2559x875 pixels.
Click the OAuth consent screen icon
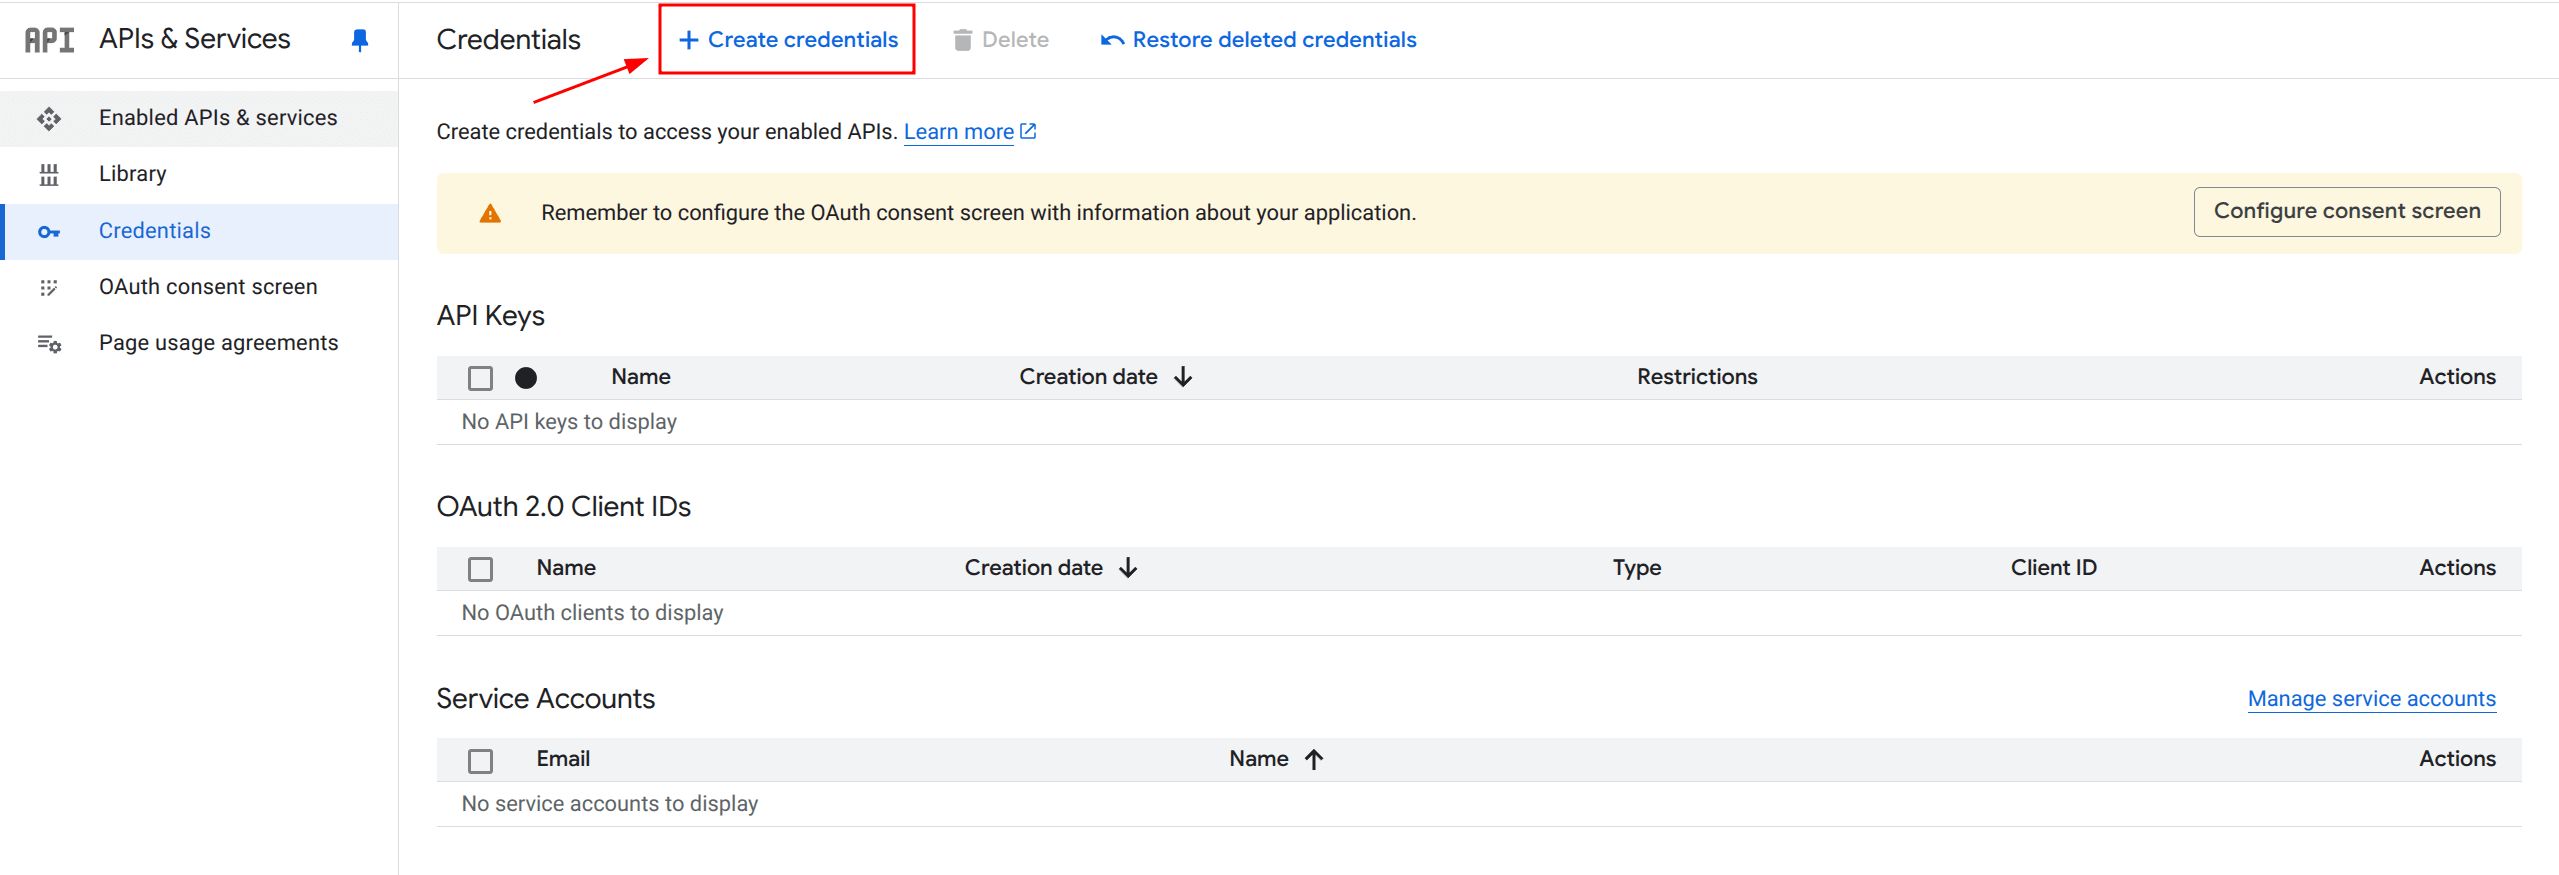(49, 288)
